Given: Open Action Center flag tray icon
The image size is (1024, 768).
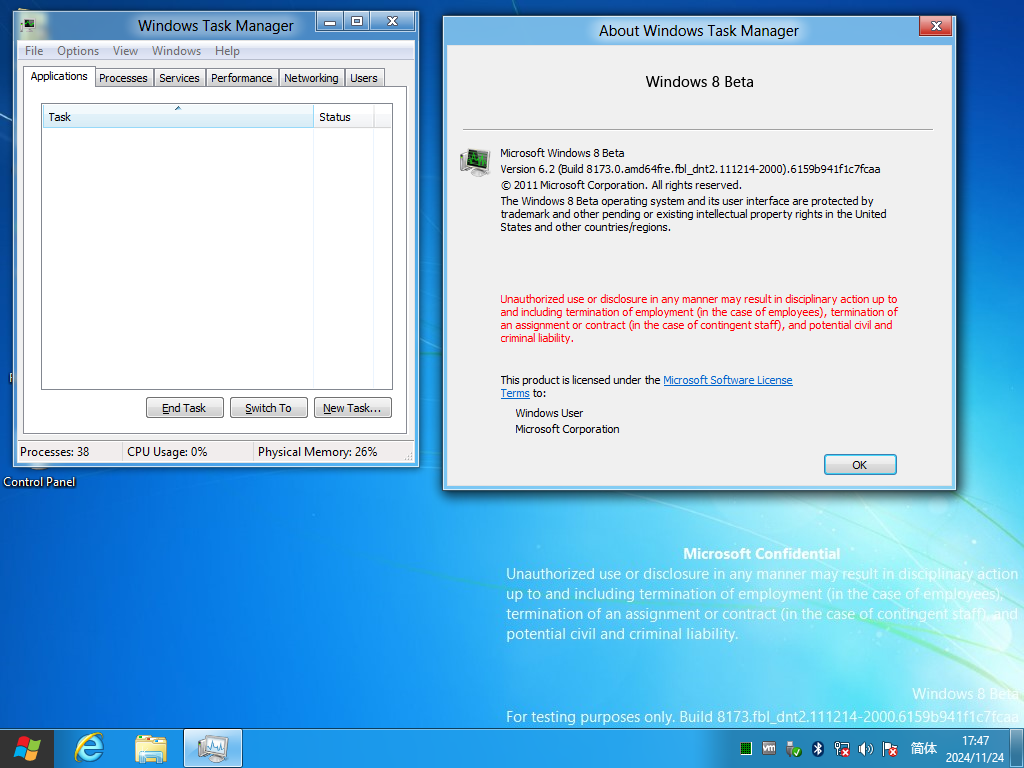Looking at the screenshot, I should (889, 748).
